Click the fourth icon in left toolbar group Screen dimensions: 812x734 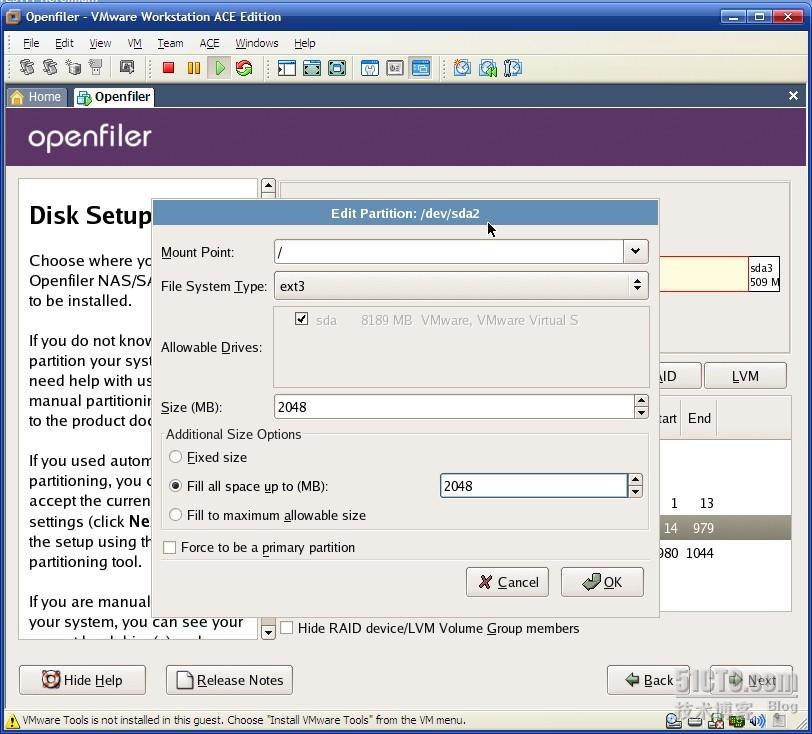(x=96, y=67)
